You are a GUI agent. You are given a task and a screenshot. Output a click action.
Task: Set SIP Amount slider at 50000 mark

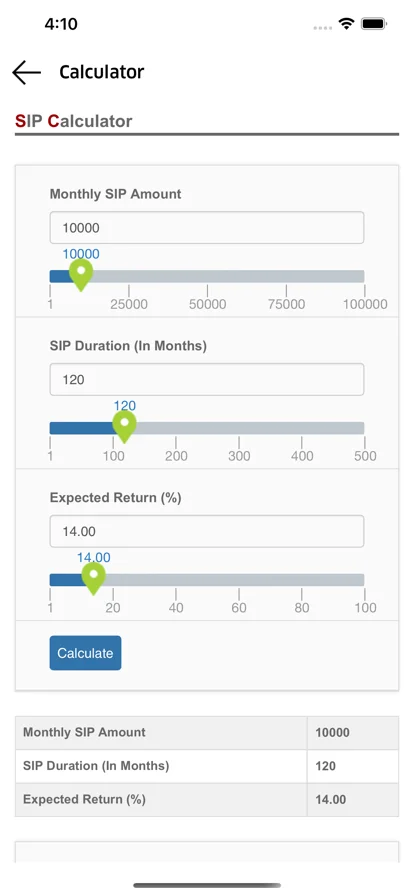coord(207,277)
